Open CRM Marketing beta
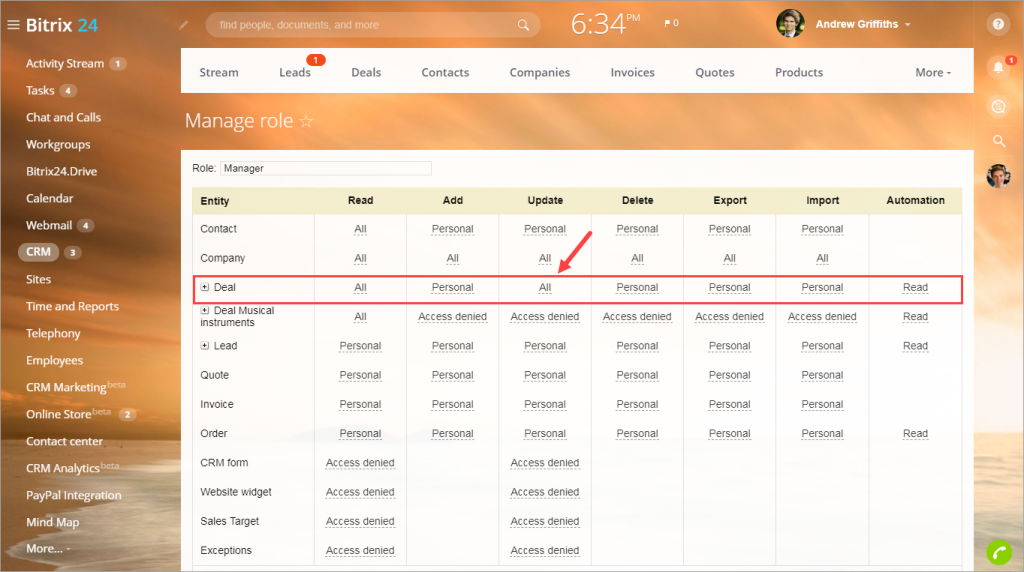 75,387
